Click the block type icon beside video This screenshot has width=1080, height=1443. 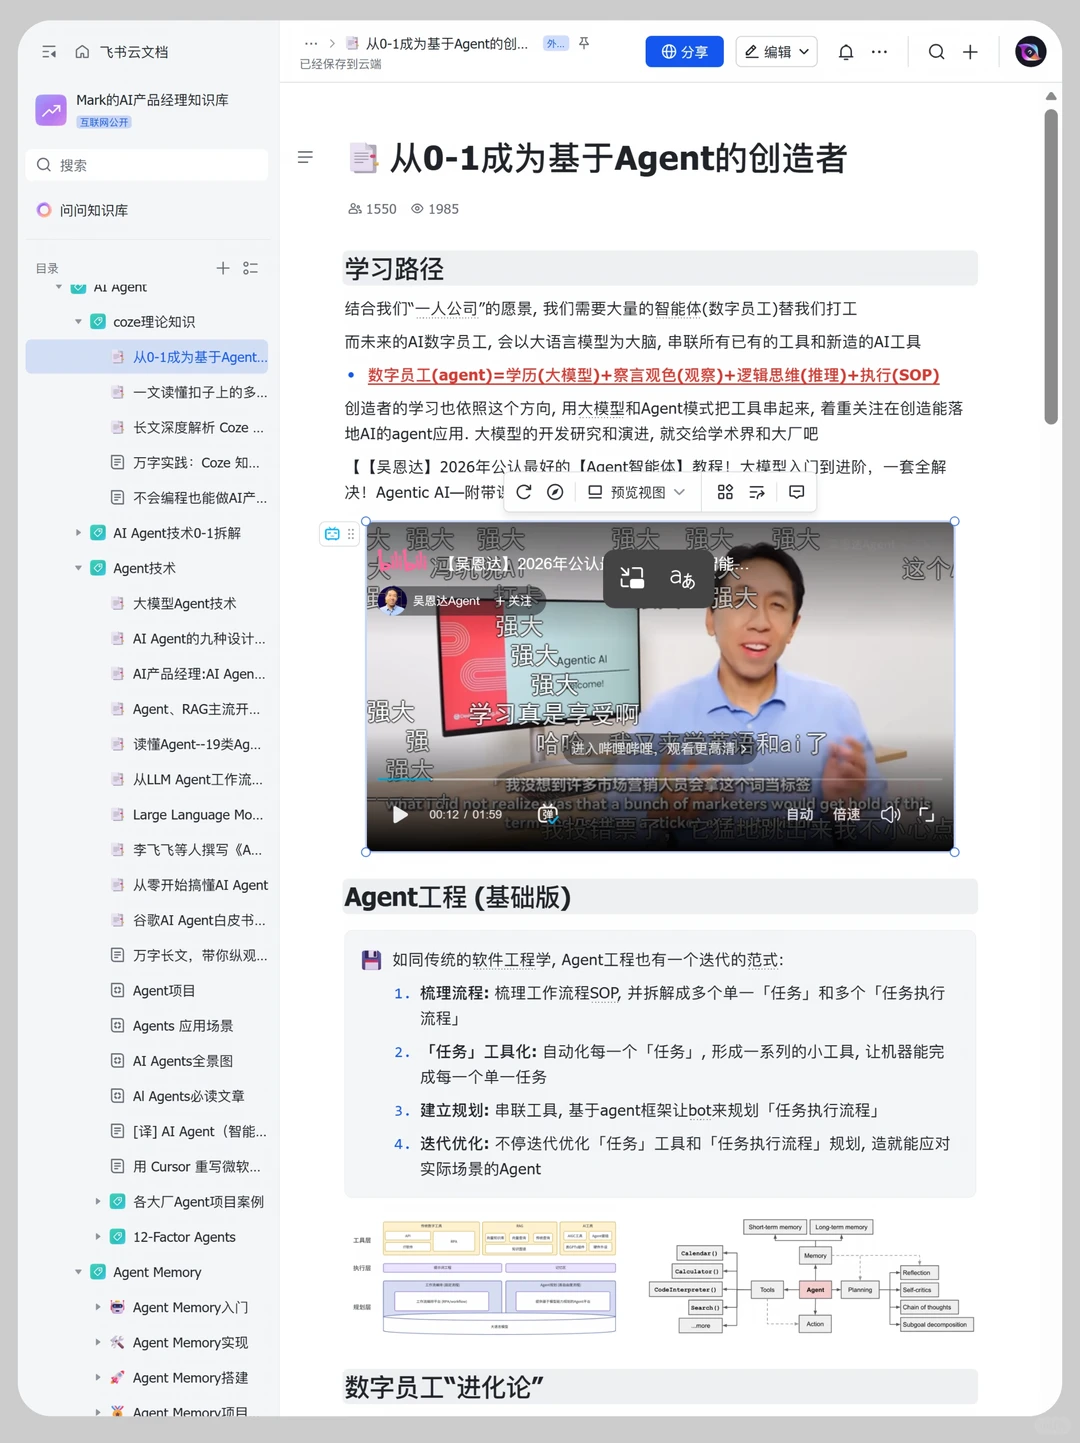[x=332, y=534]
